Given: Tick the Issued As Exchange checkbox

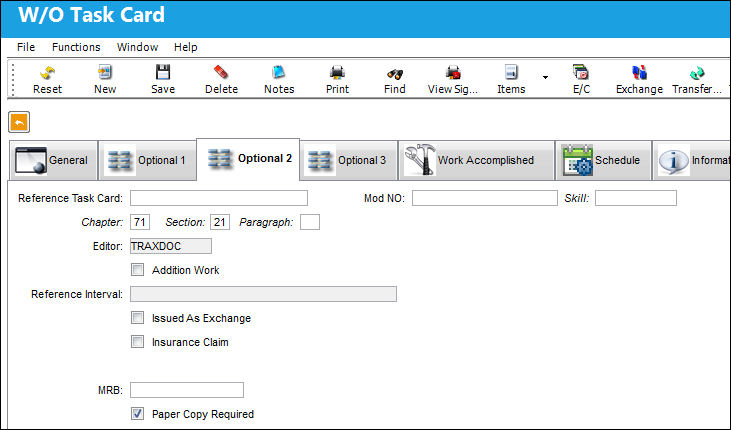Looking at the screenshot, I should coord(138,318).
